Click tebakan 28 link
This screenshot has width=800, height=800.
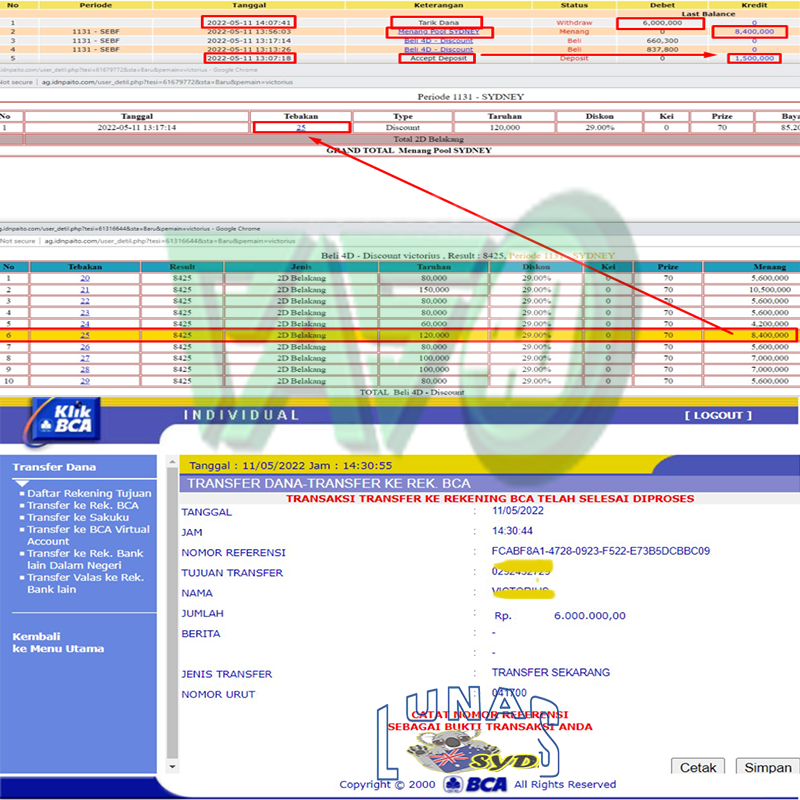(85, 369)
